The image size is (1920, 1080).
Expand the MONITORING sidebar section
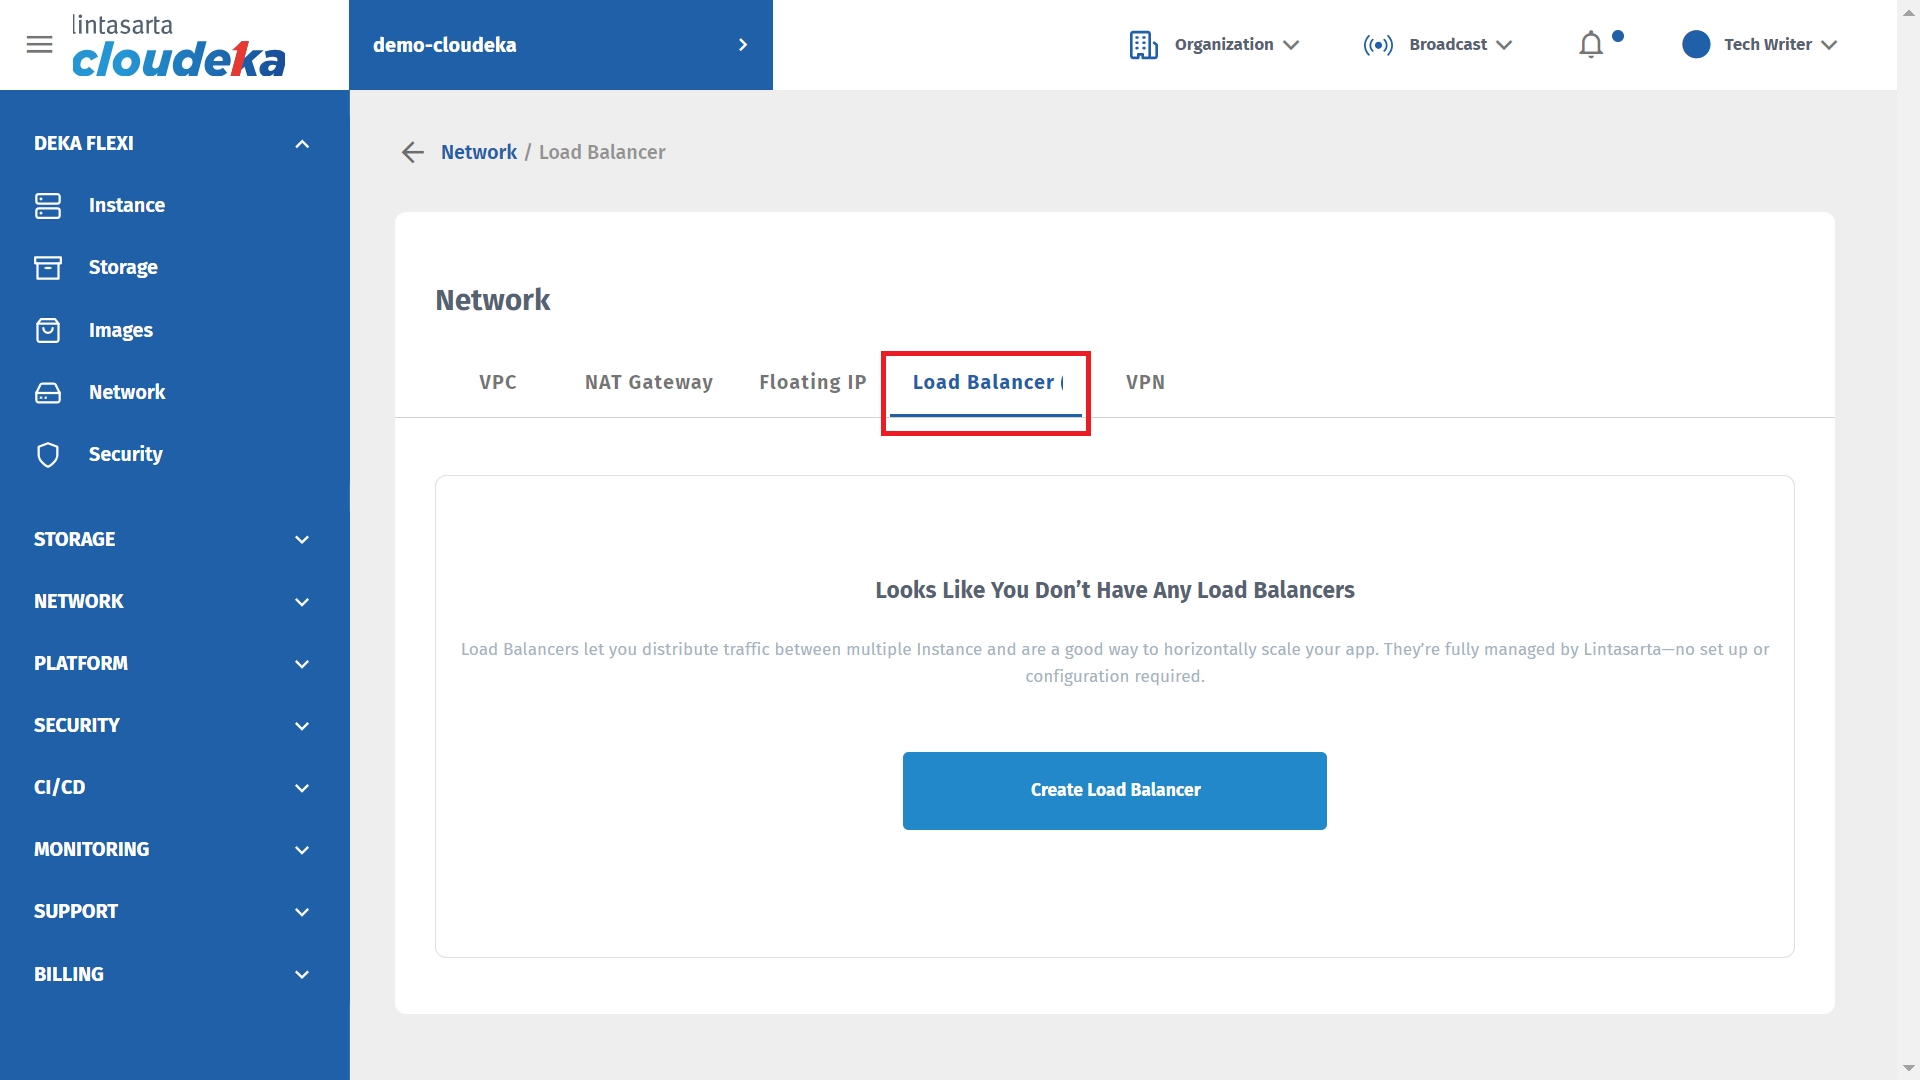coord(302,850)
